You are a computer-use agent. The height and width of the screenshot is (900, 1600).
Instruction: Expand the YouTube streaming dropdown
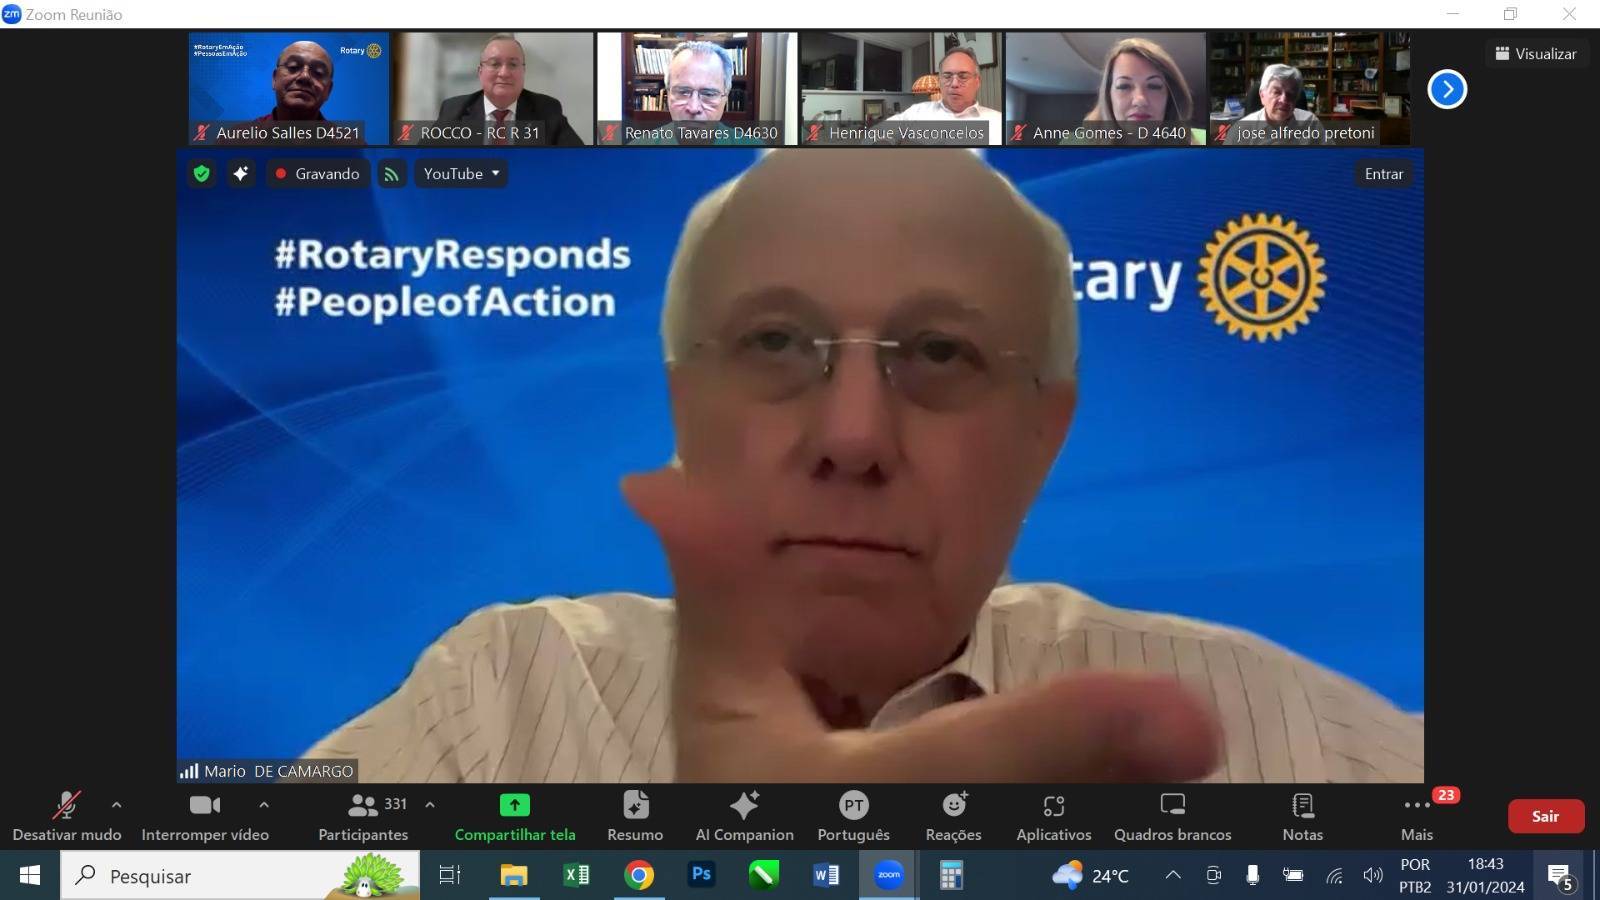click(x=461, y=174)
